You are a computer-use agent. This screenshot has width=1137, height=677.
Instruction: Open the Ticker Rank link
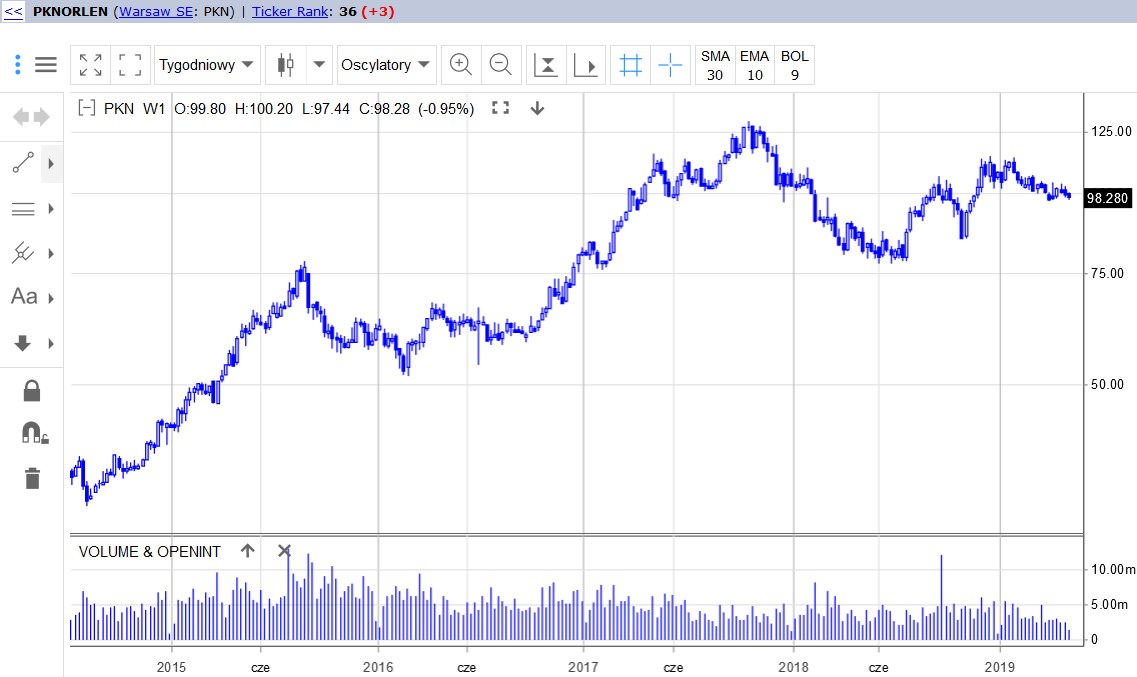tap(290, 12)
